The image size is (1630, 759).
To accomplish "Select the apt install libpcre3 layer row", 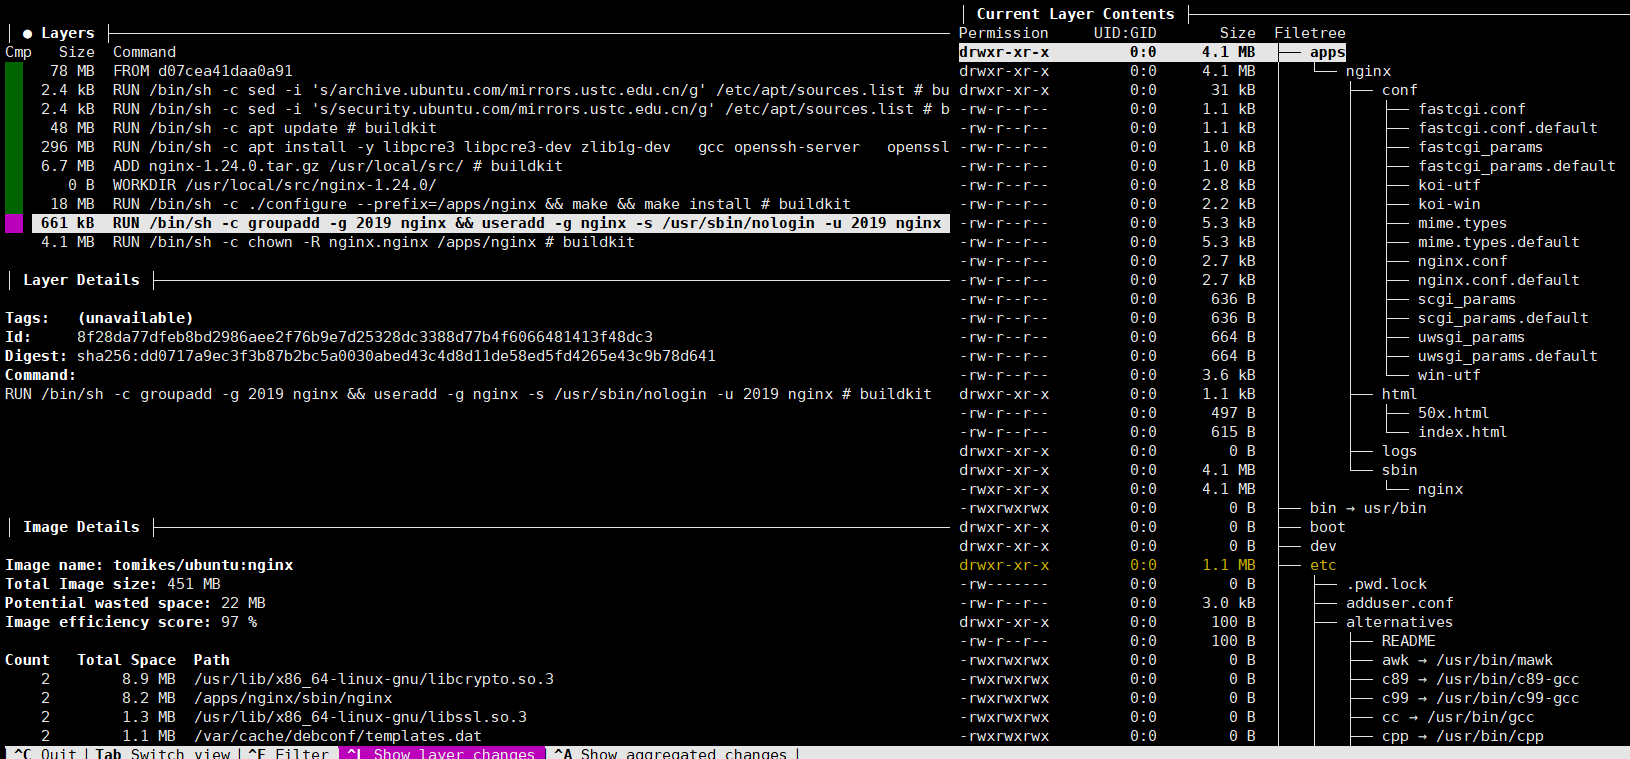I will [490, 147].
